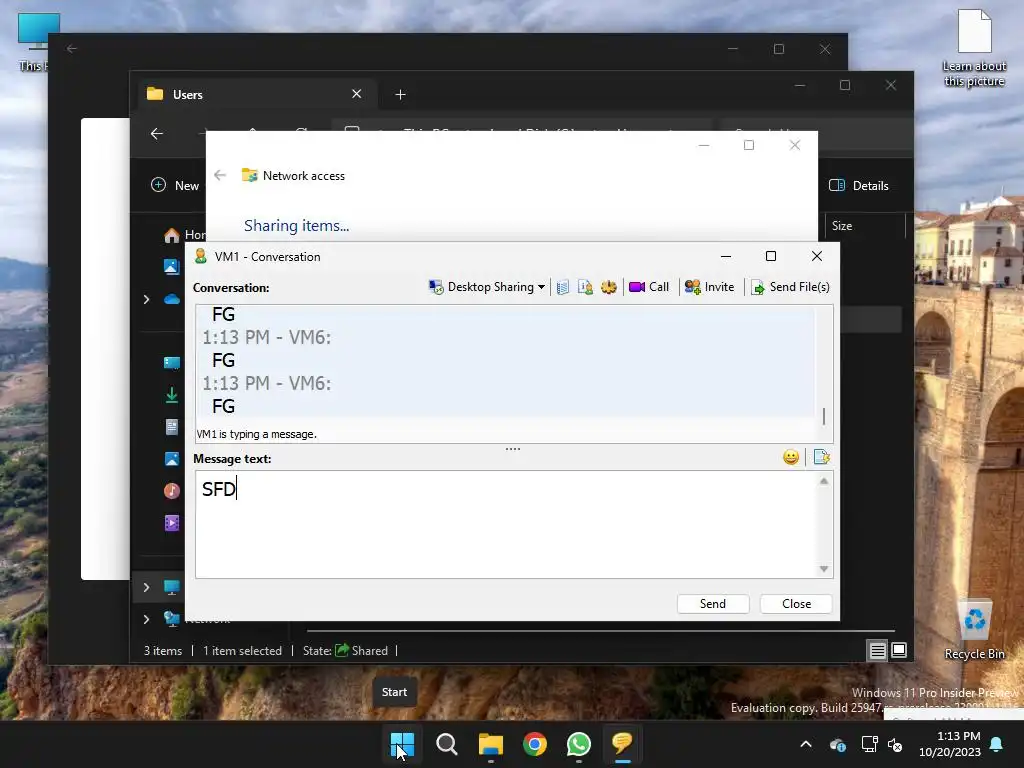The width and height of the screenshot is (1024, 768).
Task: Open Music icon in File Explorer sidebar
Action: pyautogui.click(x=172, y=491)
